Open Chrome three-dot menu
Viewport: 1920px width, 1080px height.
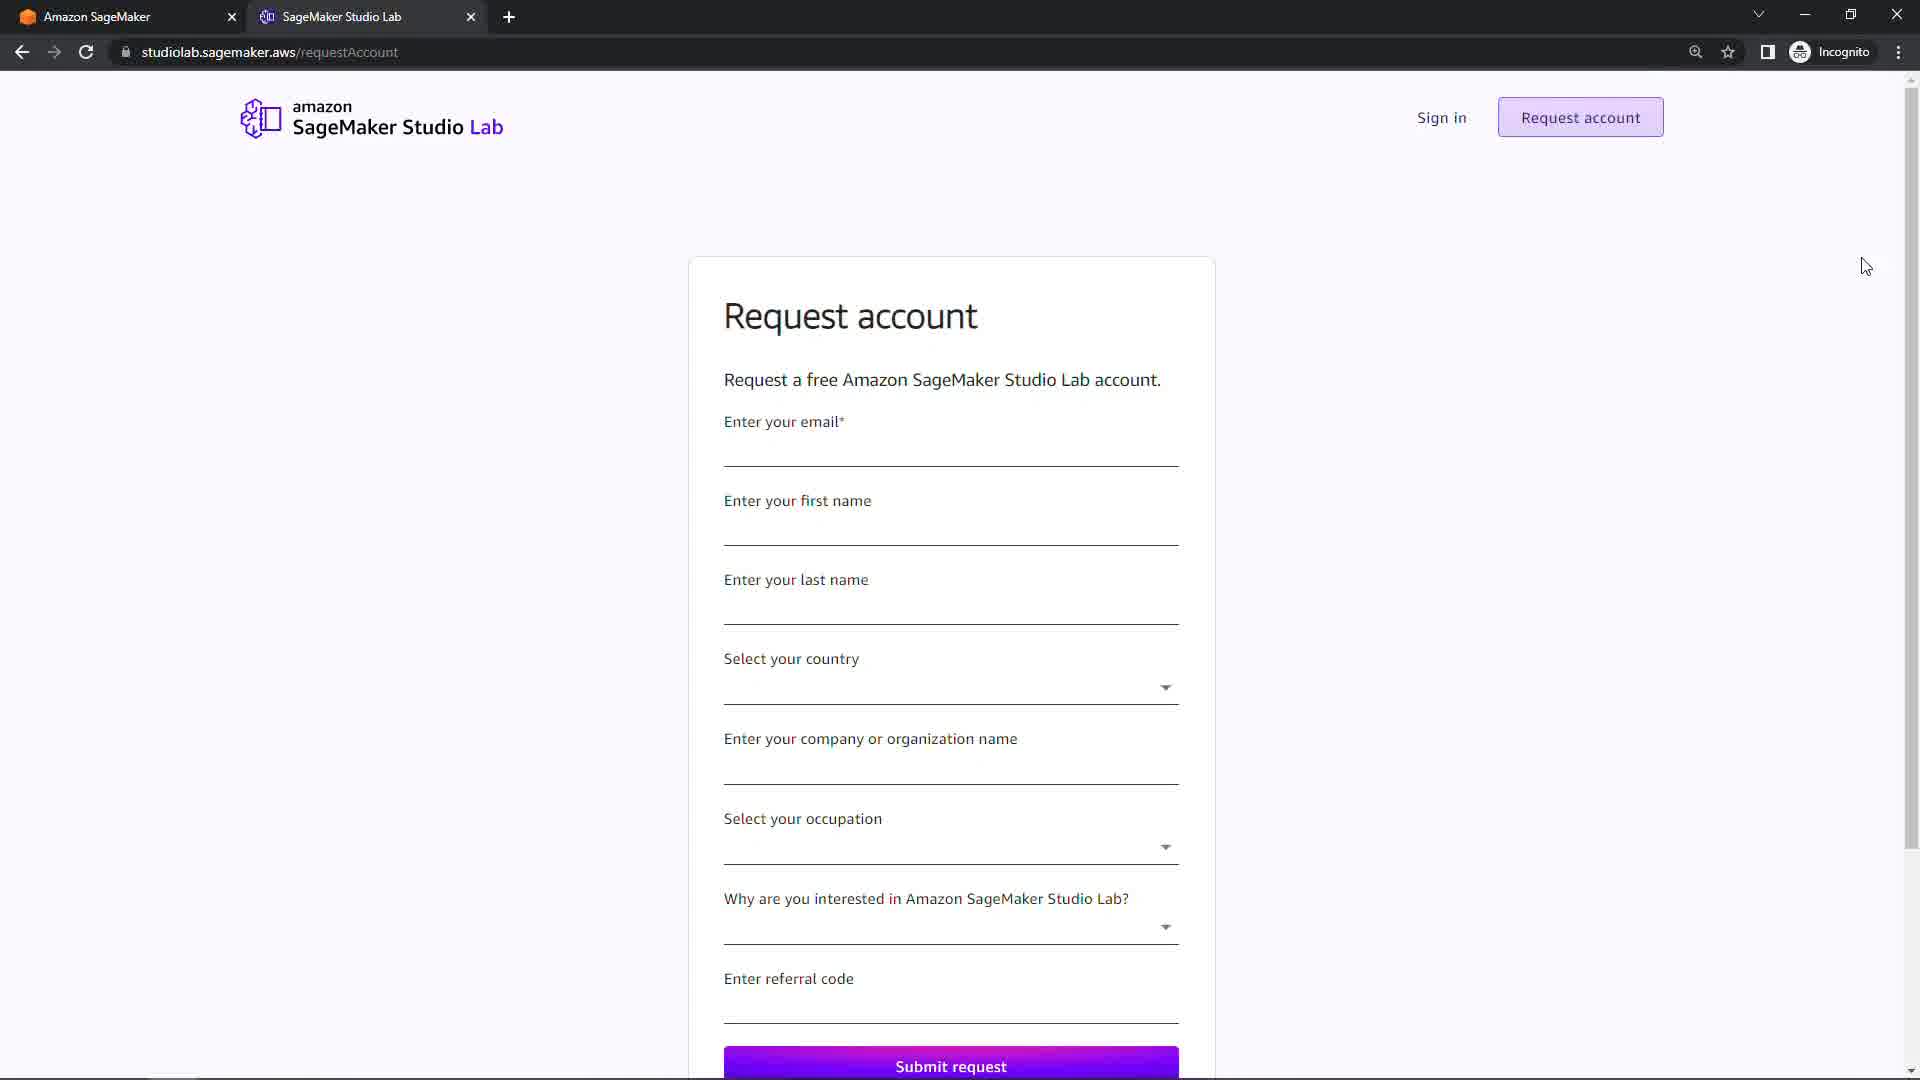click(1898, 52)
